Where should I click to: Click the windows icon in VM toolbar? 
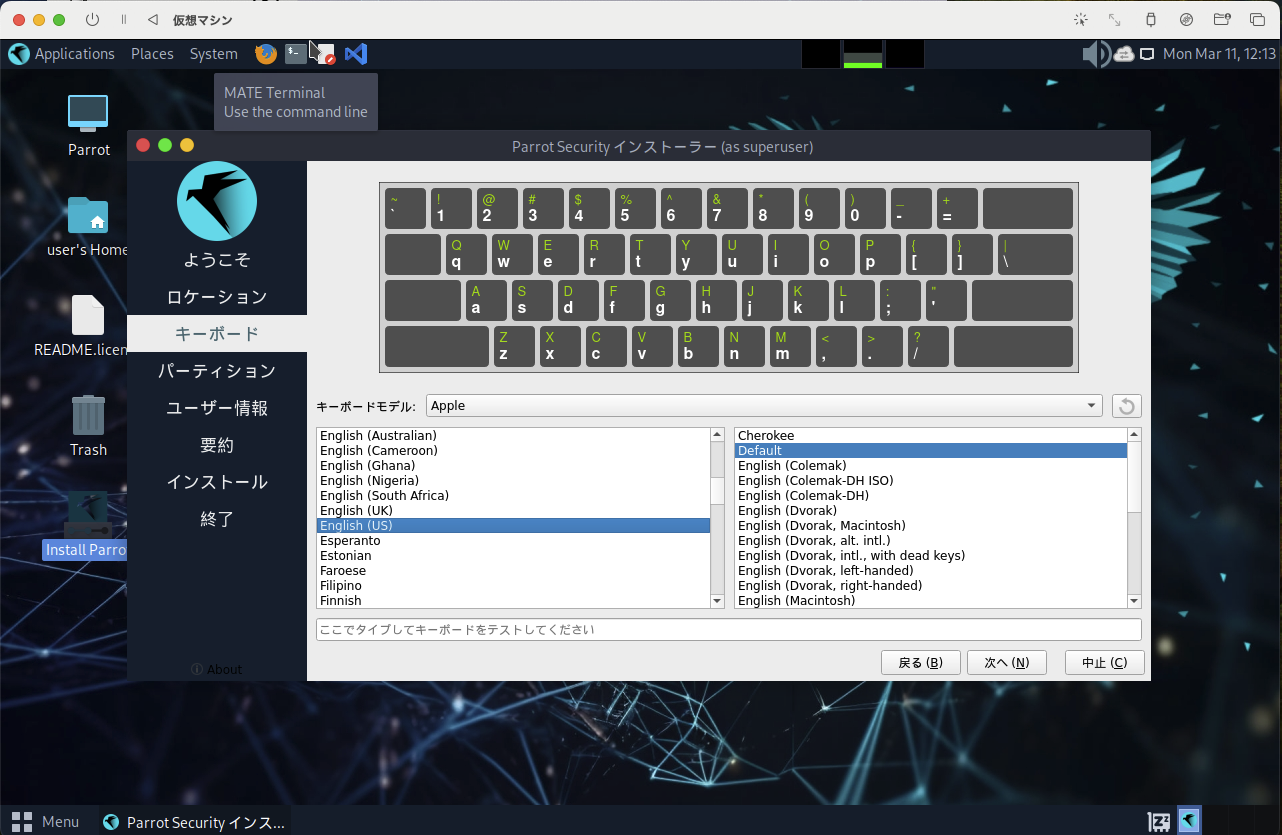(1257, 19)
